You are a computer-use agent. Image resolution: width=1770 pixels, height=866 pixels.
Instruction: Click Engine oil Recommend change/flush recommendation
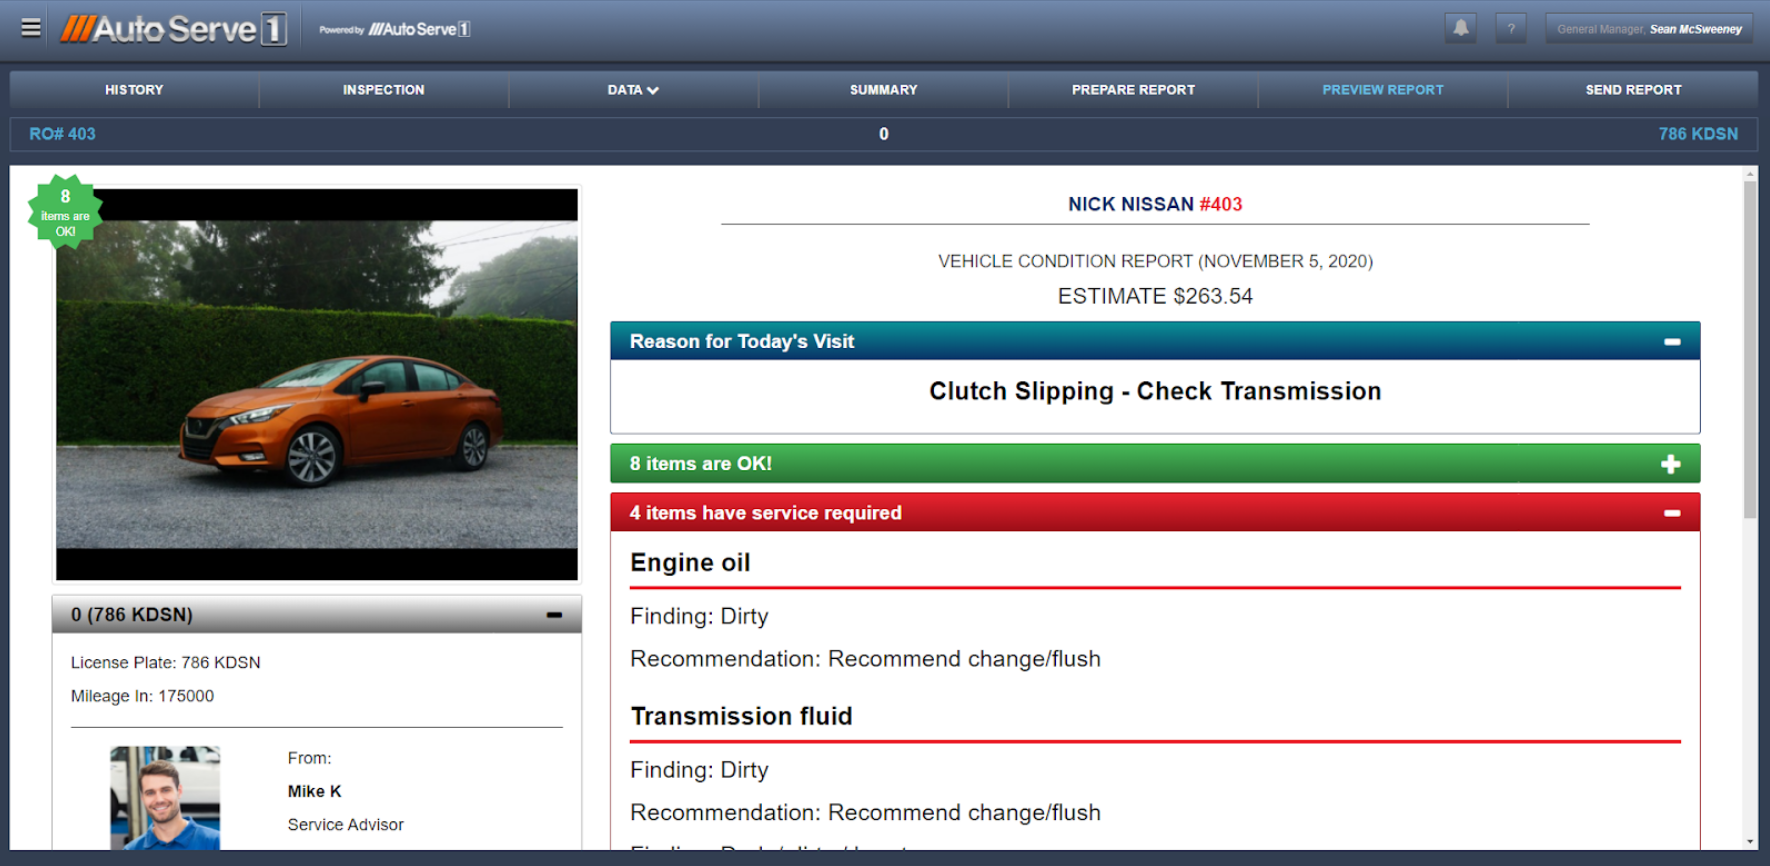(x=865, y=660)
